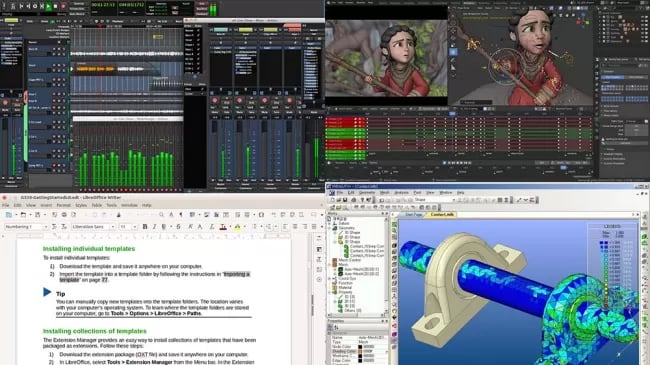Click the green Play button in DAW transport
The image size is (650, 365).
pyautogui.click(x=49, y=6)
